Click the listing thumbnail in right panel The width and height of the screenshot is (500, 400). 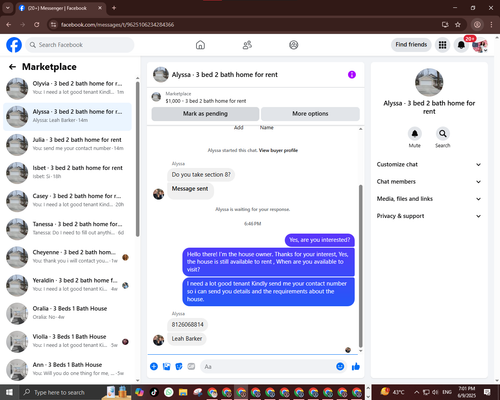429,82
